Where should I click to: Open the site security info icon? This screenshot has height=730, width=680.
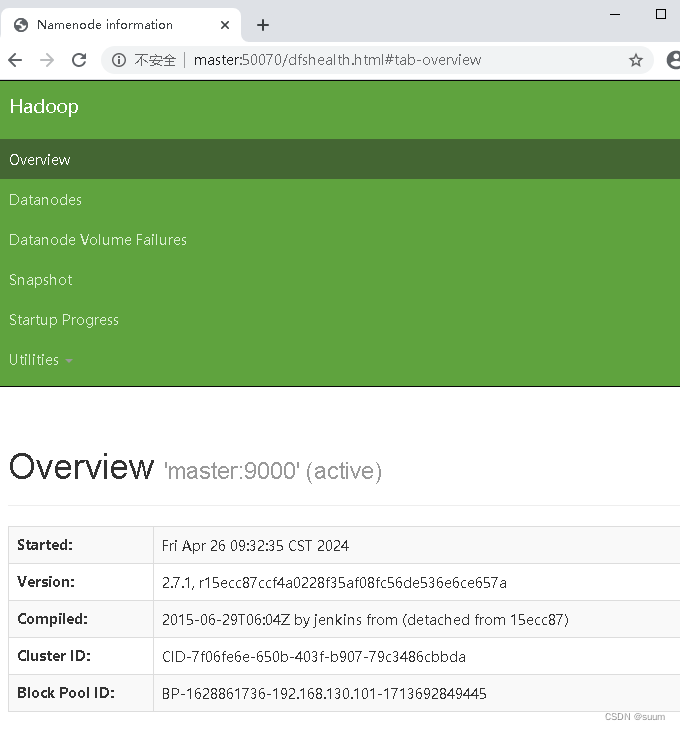(119, 60)
